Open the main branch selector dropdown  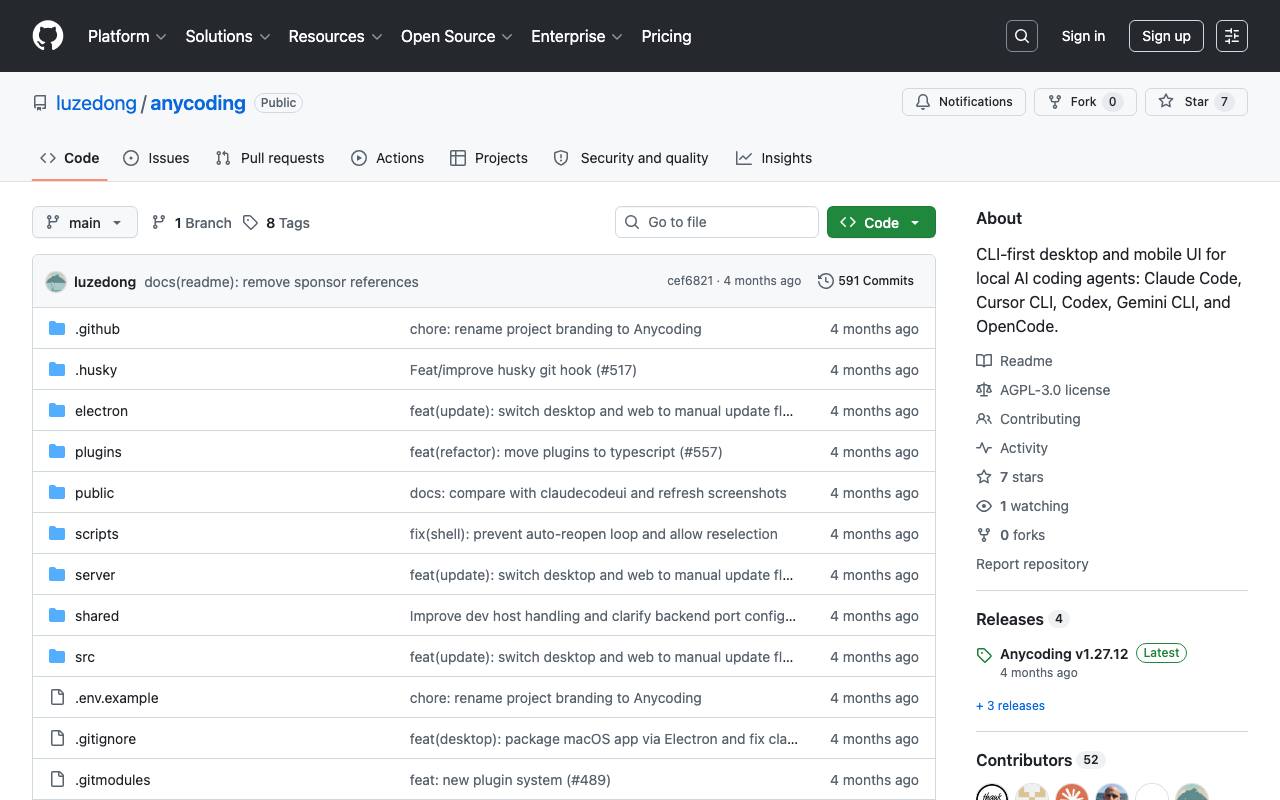(x=84, y=222)
